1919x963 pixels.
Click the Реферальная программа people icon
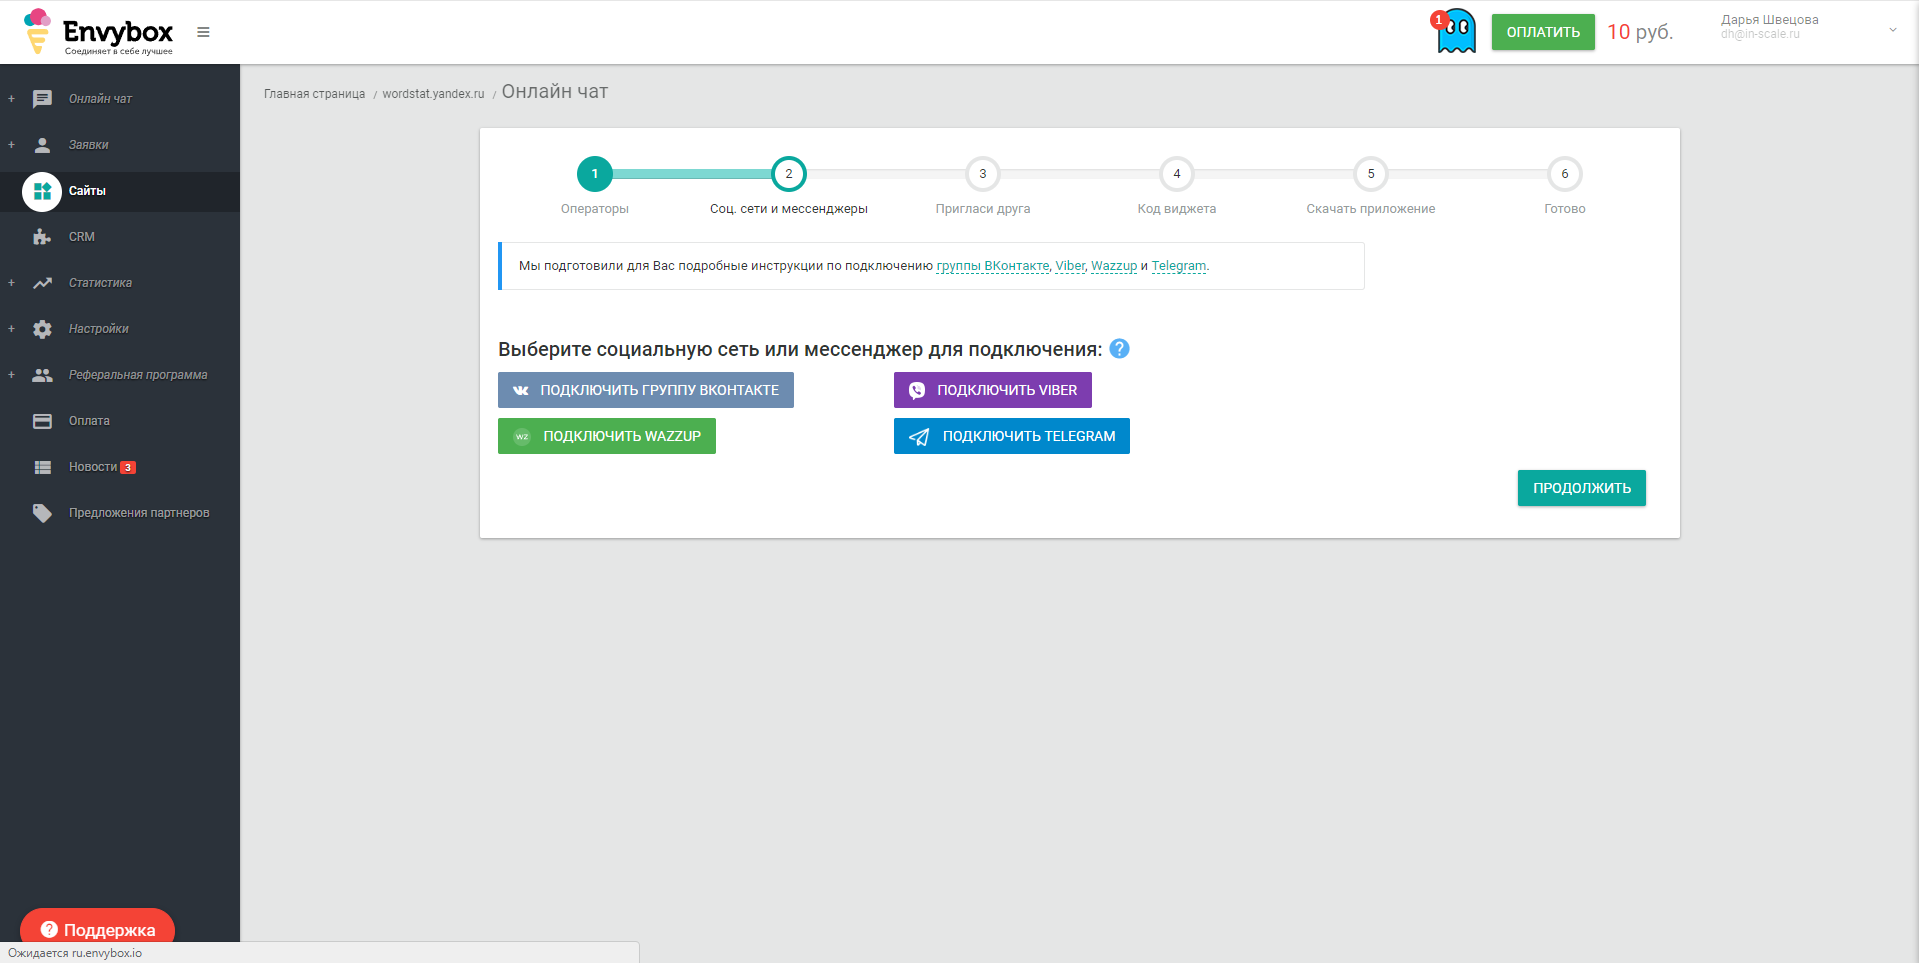tap(42, 375)
